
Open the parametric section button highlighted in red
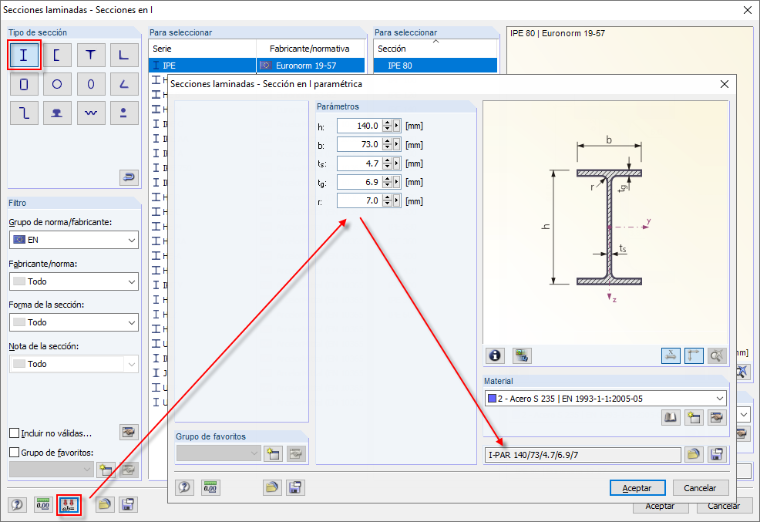(68, 505)
